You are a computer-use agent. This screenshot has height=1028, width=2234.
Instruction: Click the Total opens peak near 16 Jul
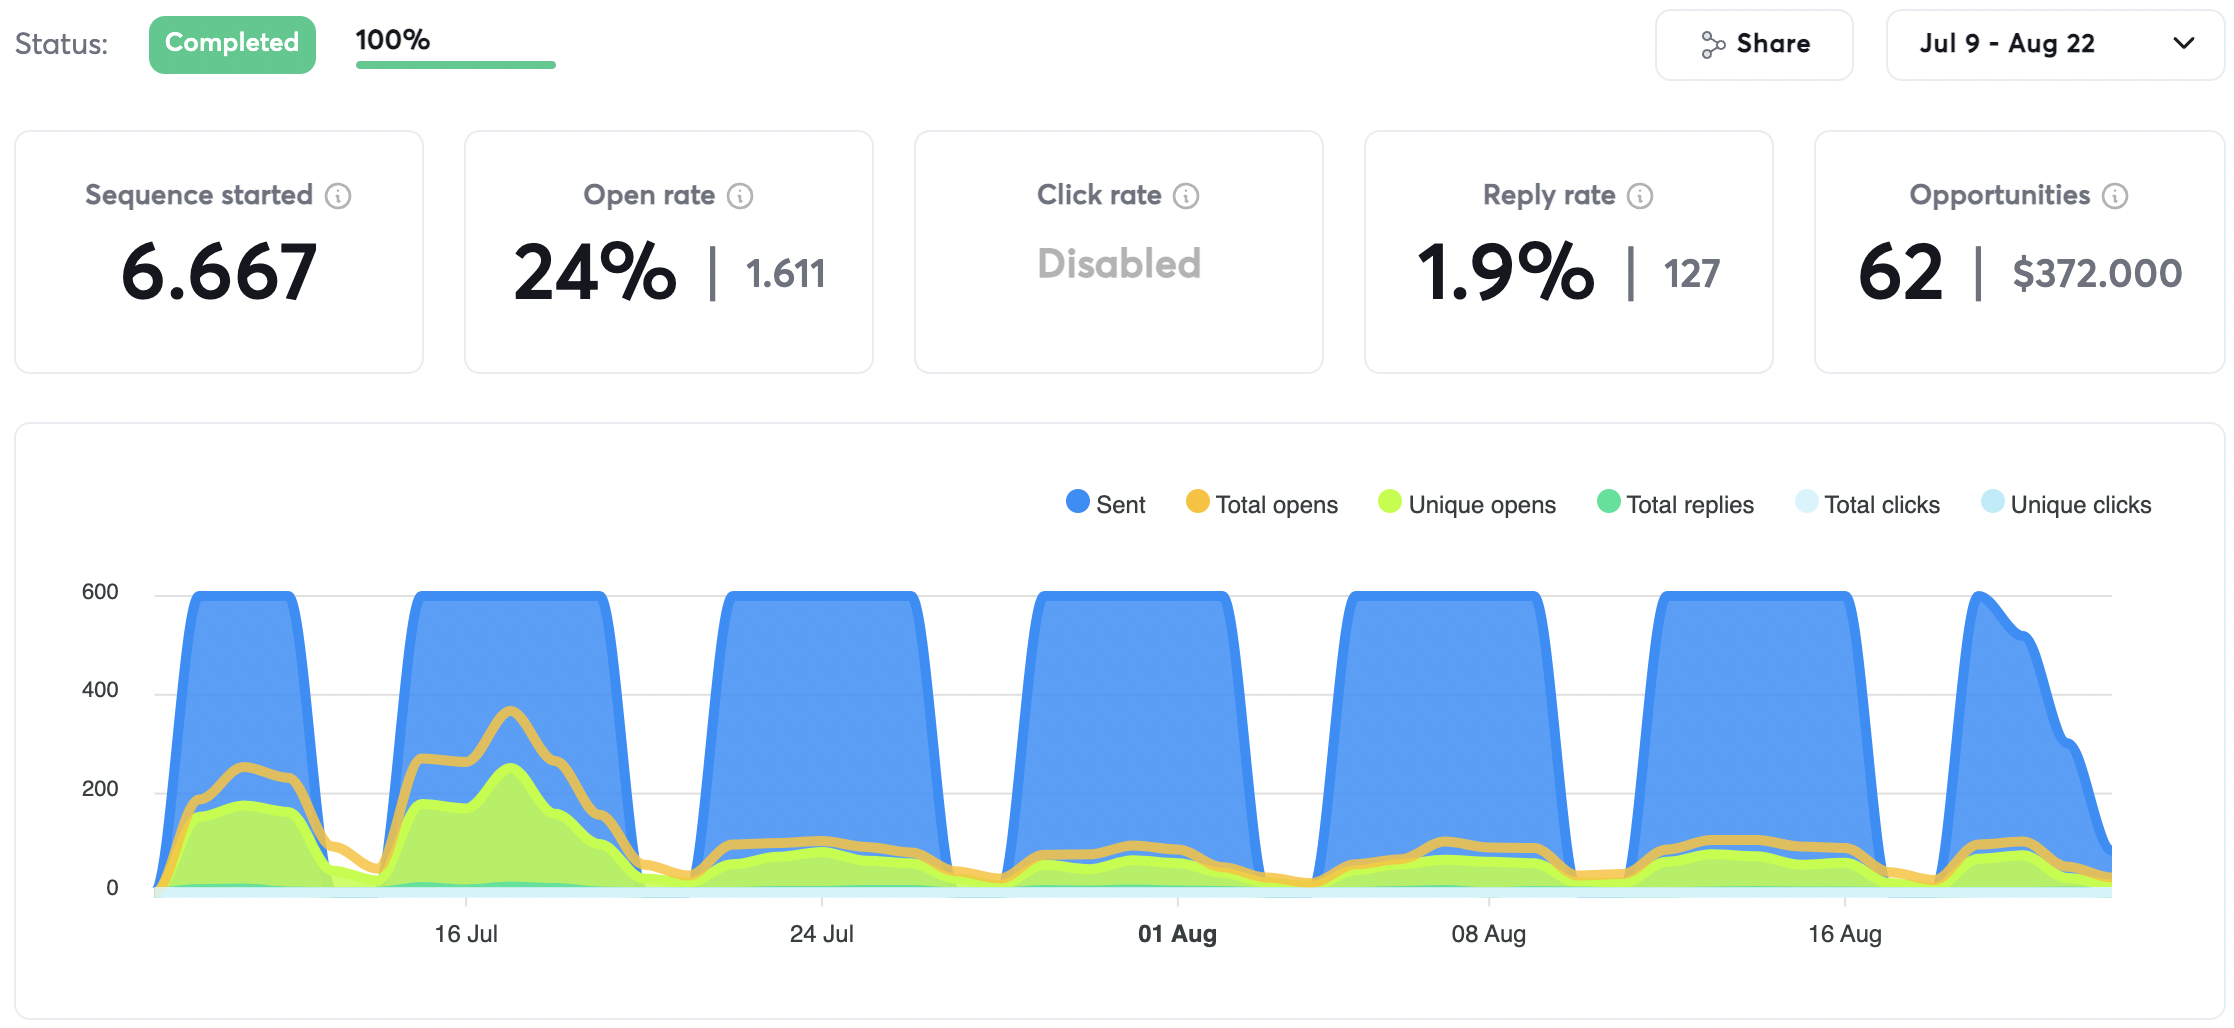click(x=511, y=711)
